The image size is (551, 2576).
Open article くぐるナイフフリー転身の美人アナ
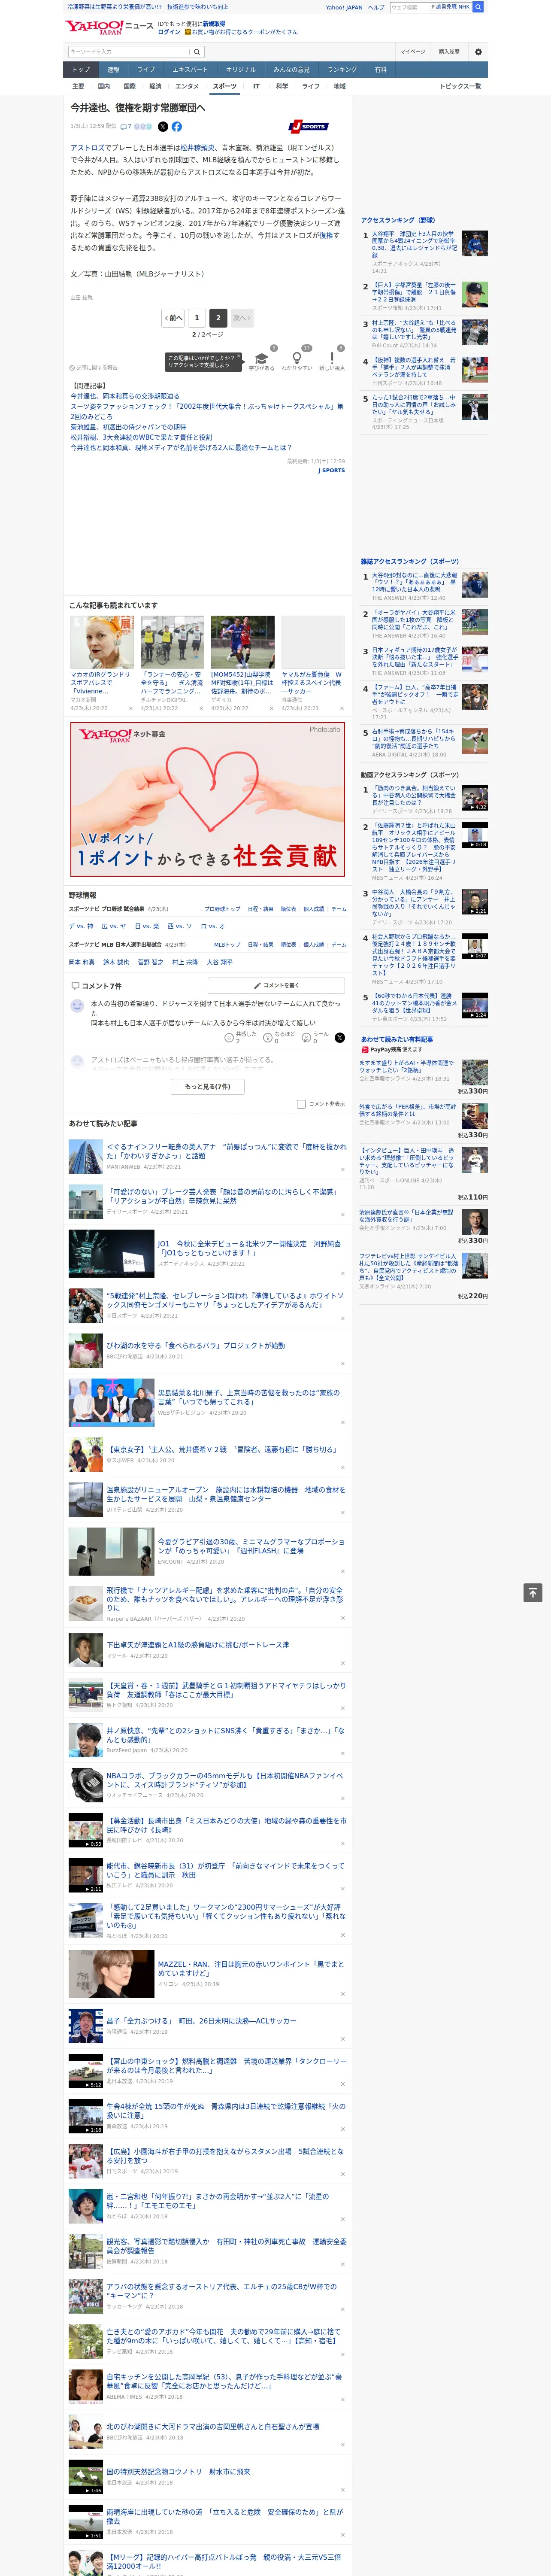227,1151
